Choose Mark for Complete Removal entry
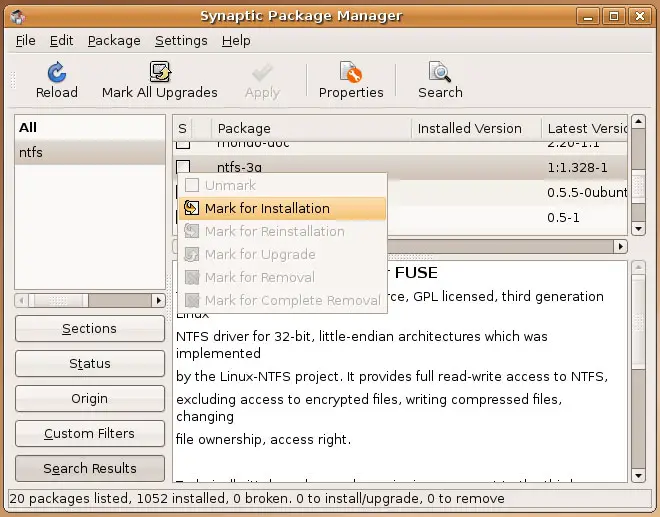 point(282,300)
